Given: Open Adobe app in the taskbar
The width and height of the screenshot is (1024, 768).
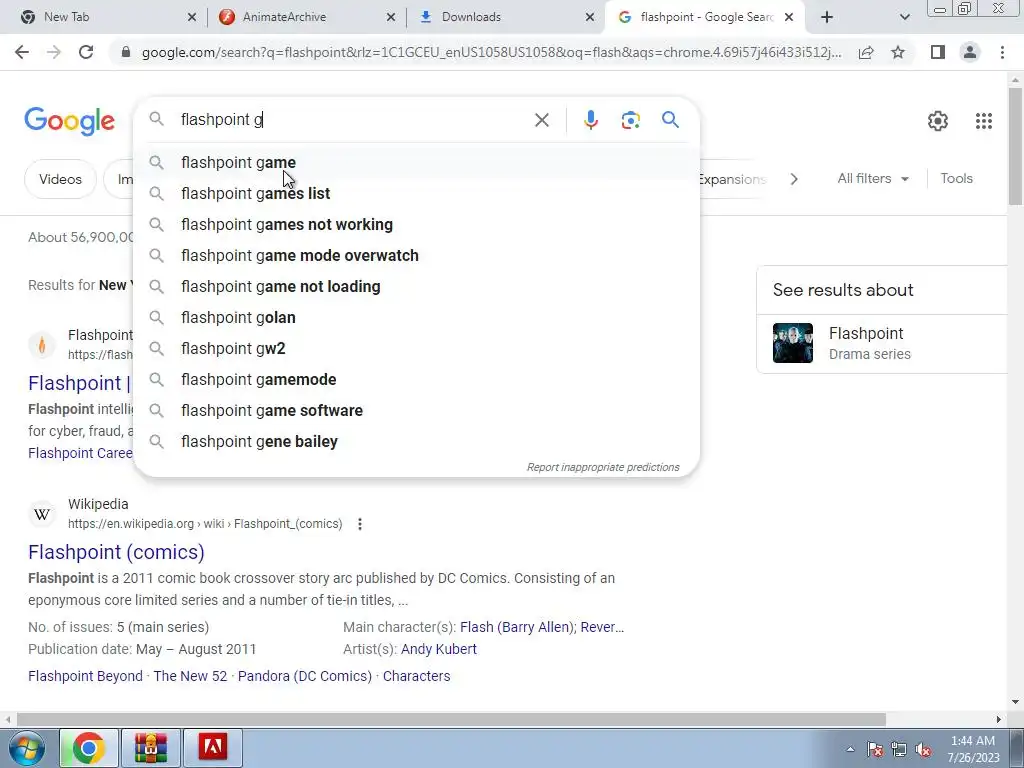Looking at the screenshot, I should pos(213,748).
